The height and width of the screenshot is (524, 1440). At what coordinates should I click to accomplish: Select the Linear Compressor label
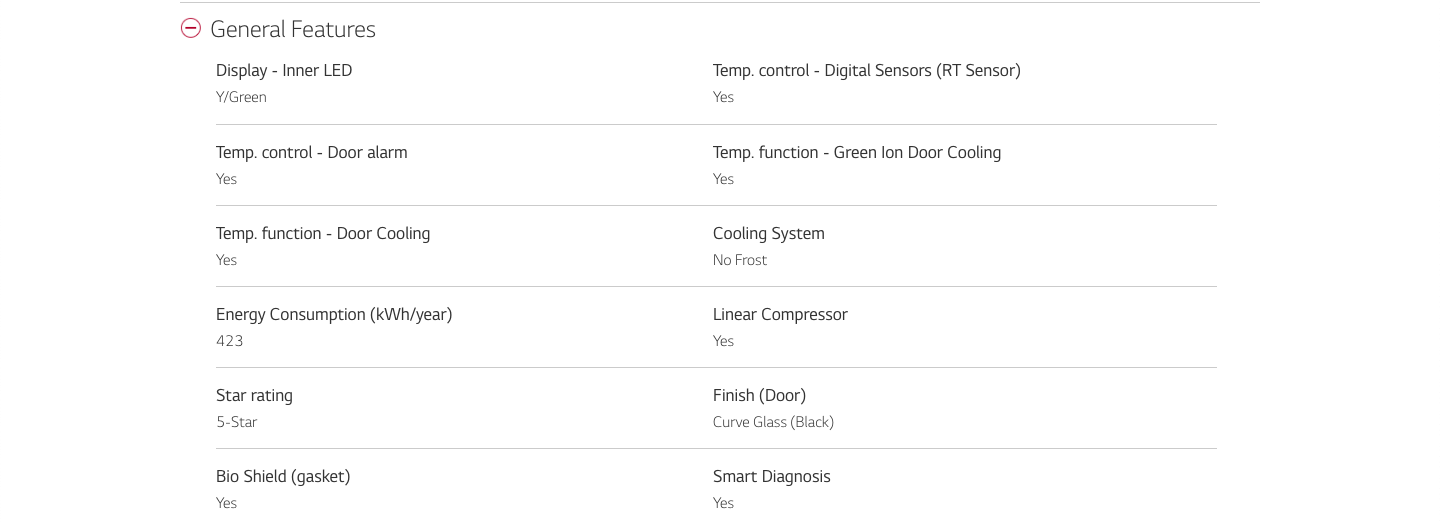(780, 315)
